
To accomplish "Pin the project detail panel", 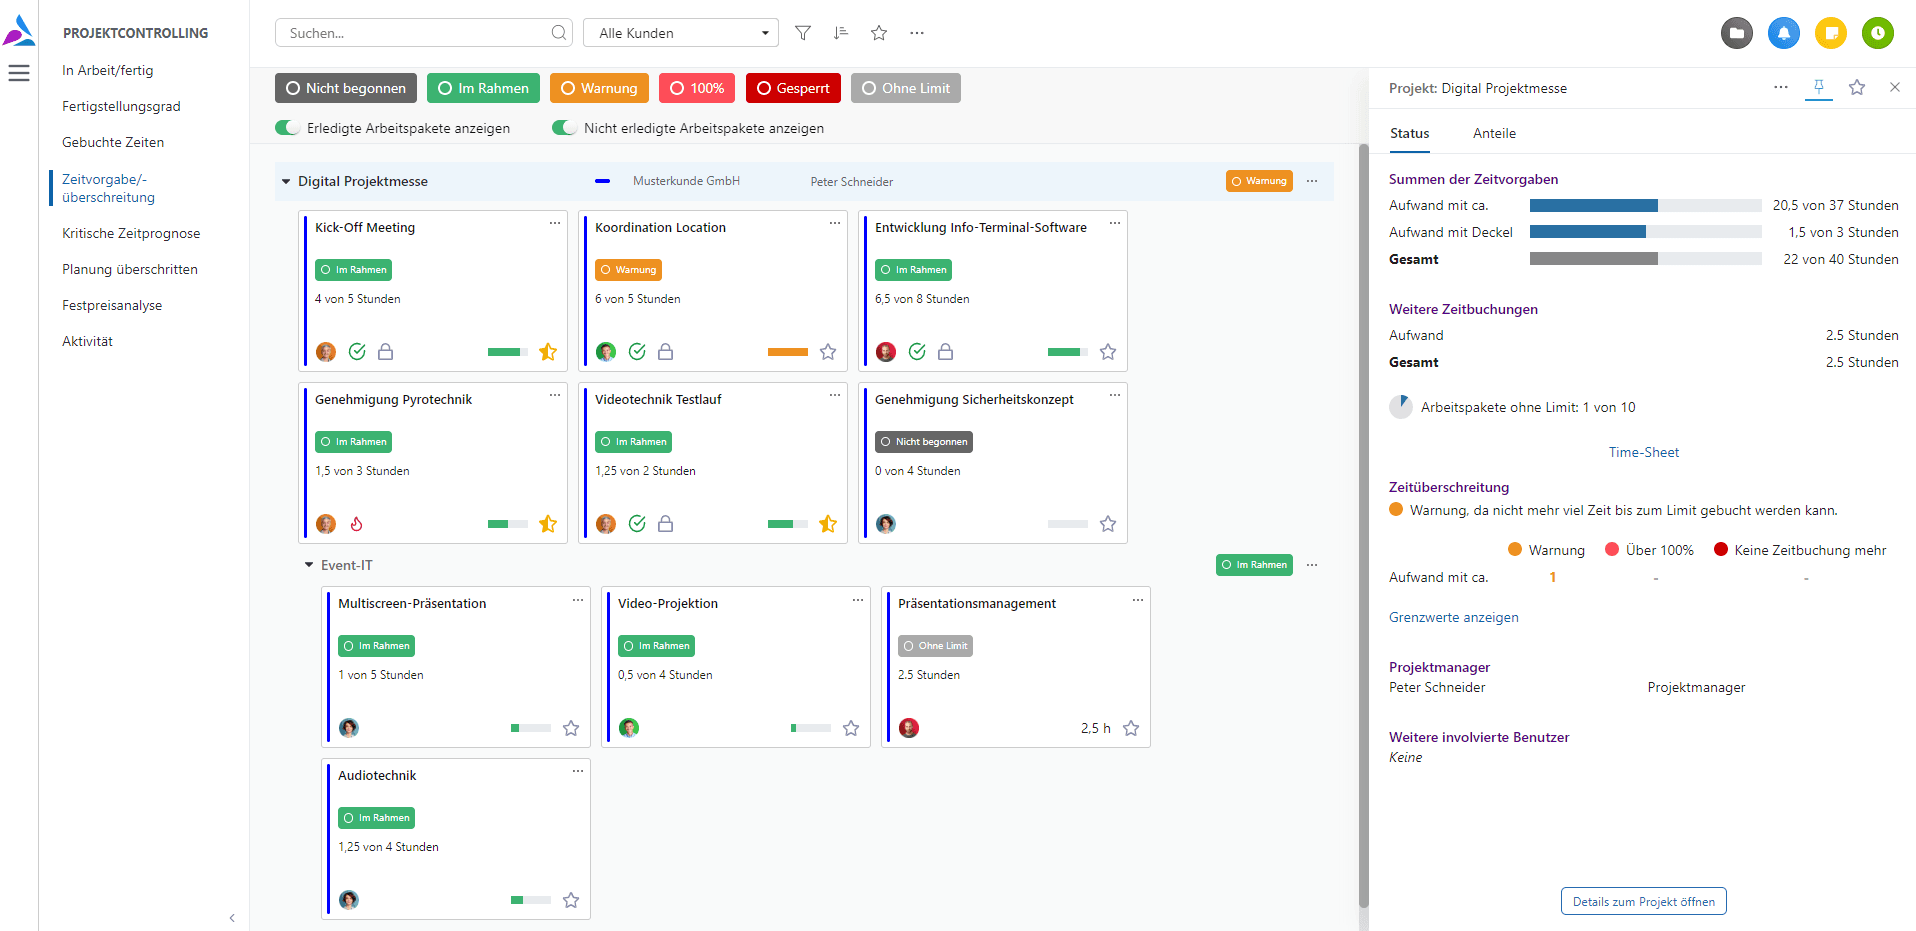I will coord(1818,87).
